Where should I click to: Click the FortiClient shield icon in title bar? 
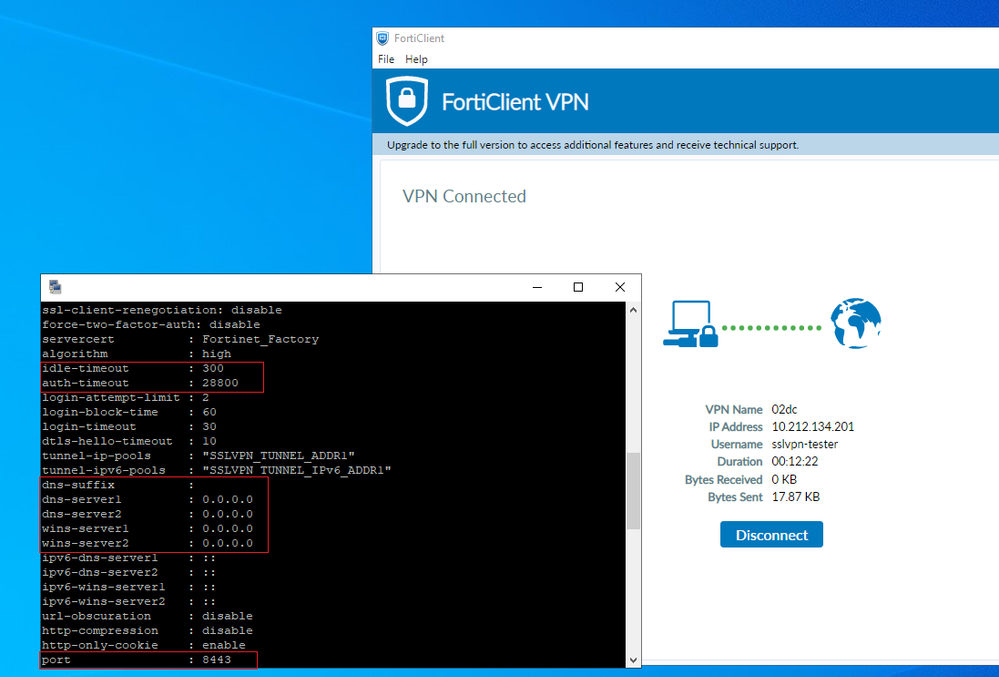[382, 38]
